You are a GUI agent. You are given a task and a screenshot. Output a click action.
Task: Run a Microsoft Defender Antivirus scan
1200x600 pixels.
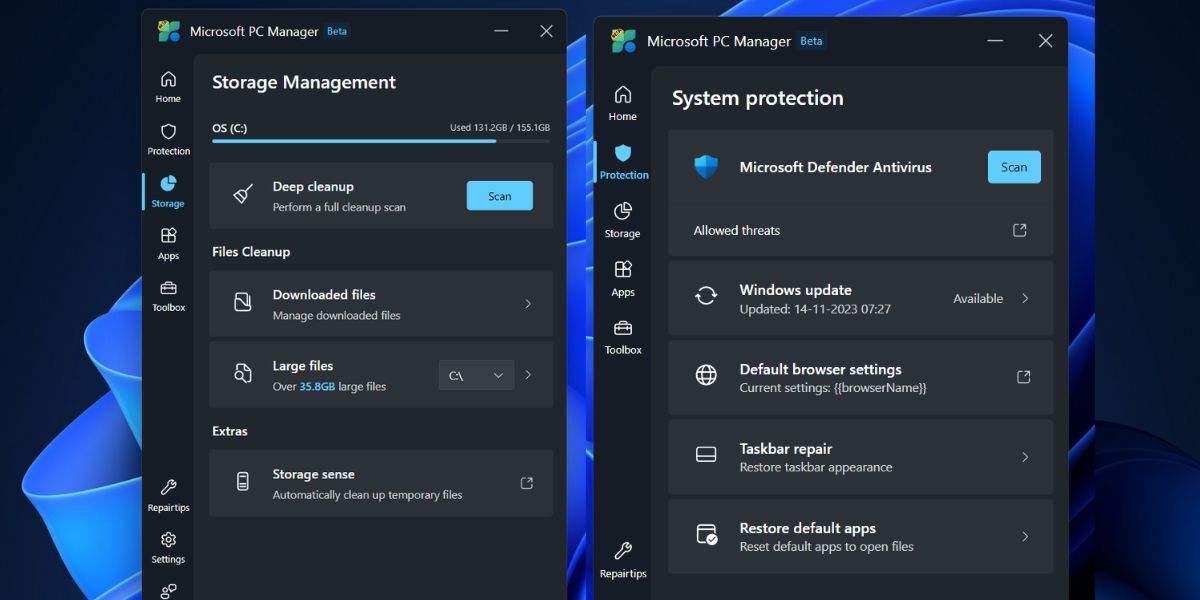click(x=1013, y=166)
